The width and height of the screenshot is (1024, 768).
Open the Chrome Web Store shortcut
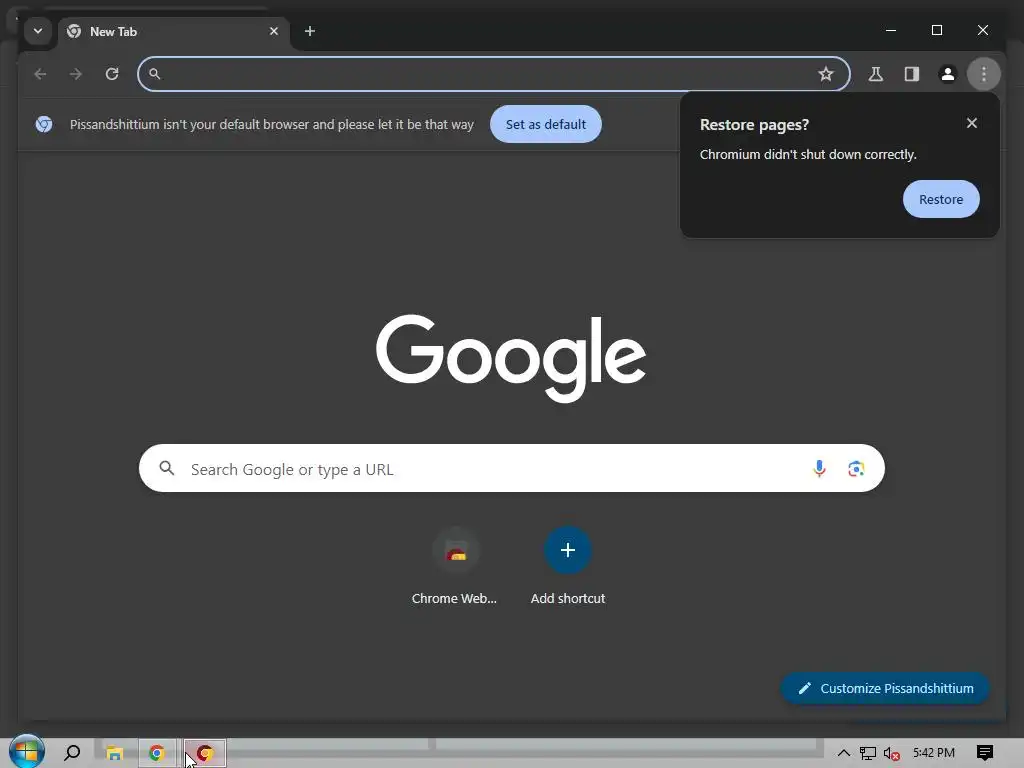tap(455, 566)
